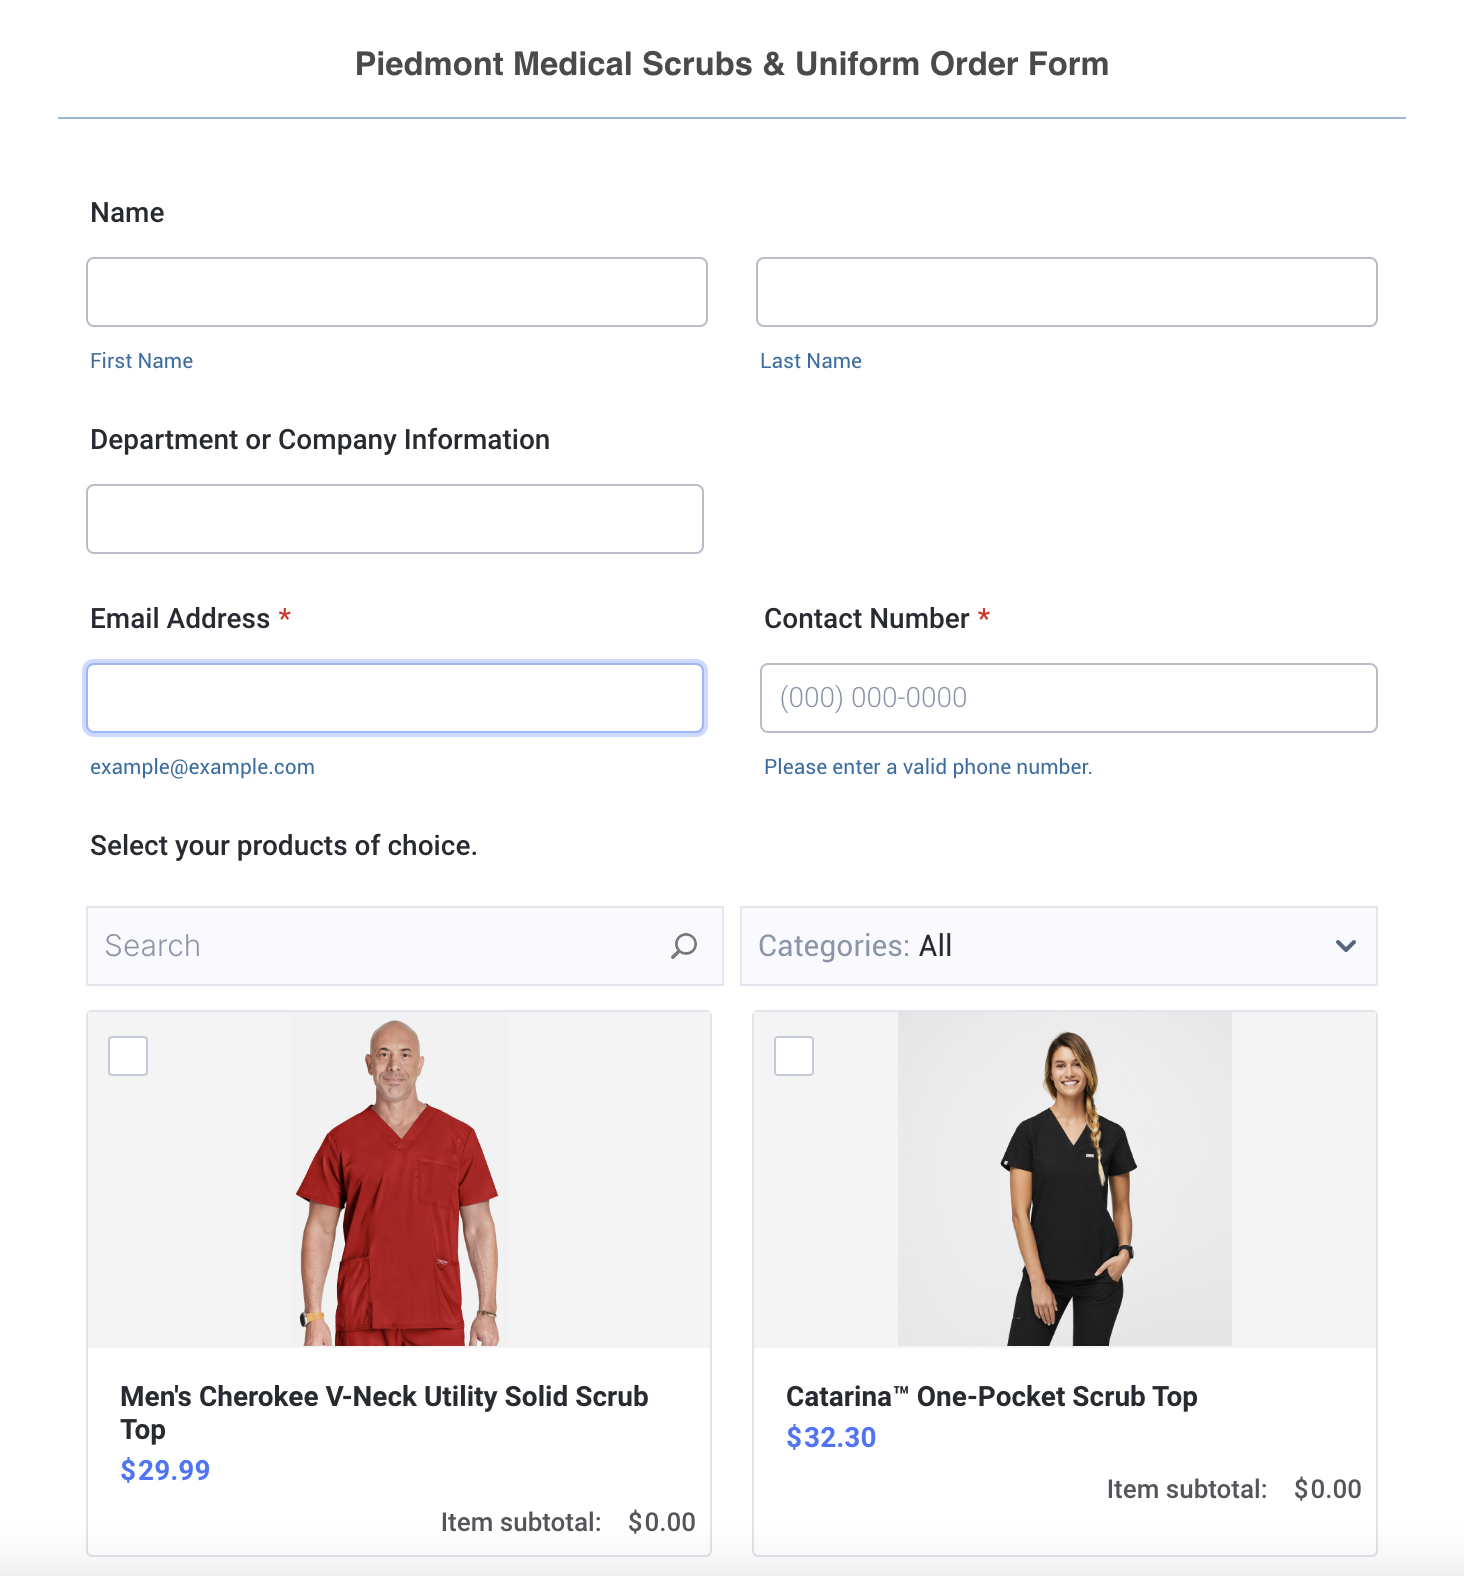Click the search magnifier icon
Screen dimensions: 1464x1576
click(684, 946)
